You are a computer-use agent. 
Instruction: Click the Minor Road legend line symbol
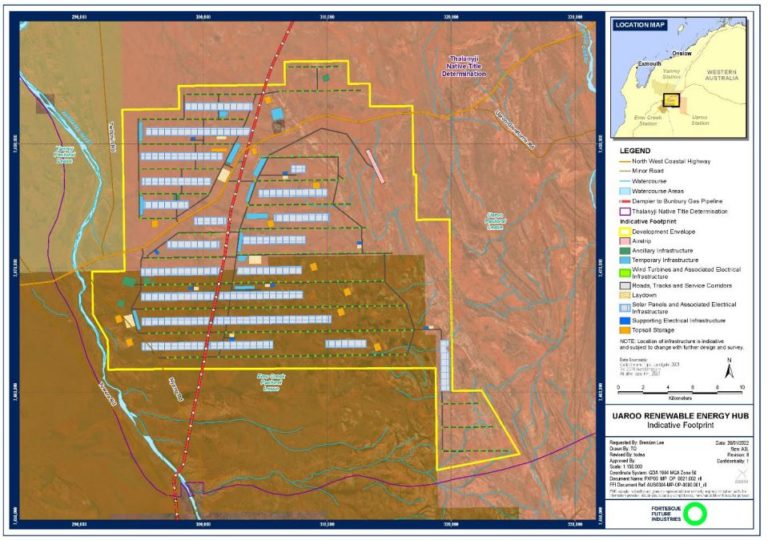[x=624, y=171]
